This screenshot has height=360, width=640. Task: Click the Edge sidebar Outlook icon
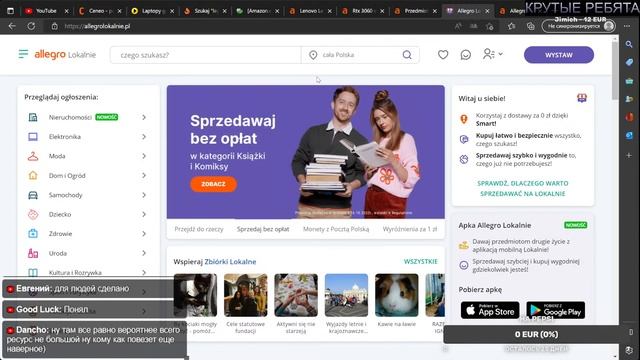point(629,136)
